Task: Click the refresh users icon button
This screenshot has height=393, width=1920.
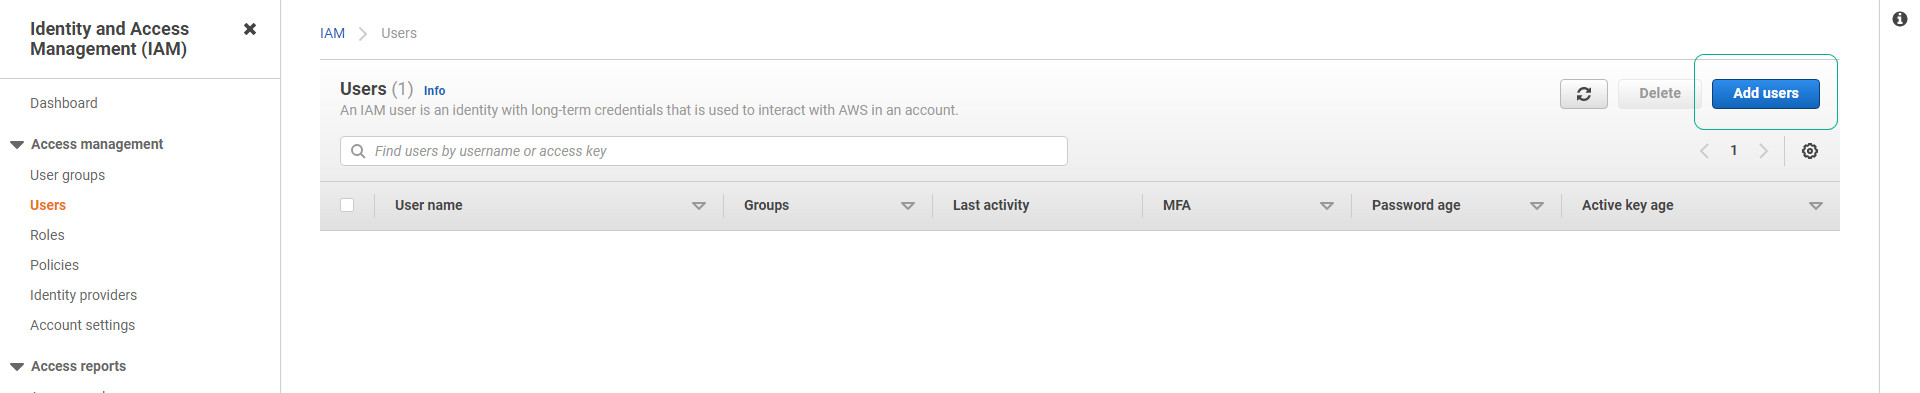Action: (1584, 94)
